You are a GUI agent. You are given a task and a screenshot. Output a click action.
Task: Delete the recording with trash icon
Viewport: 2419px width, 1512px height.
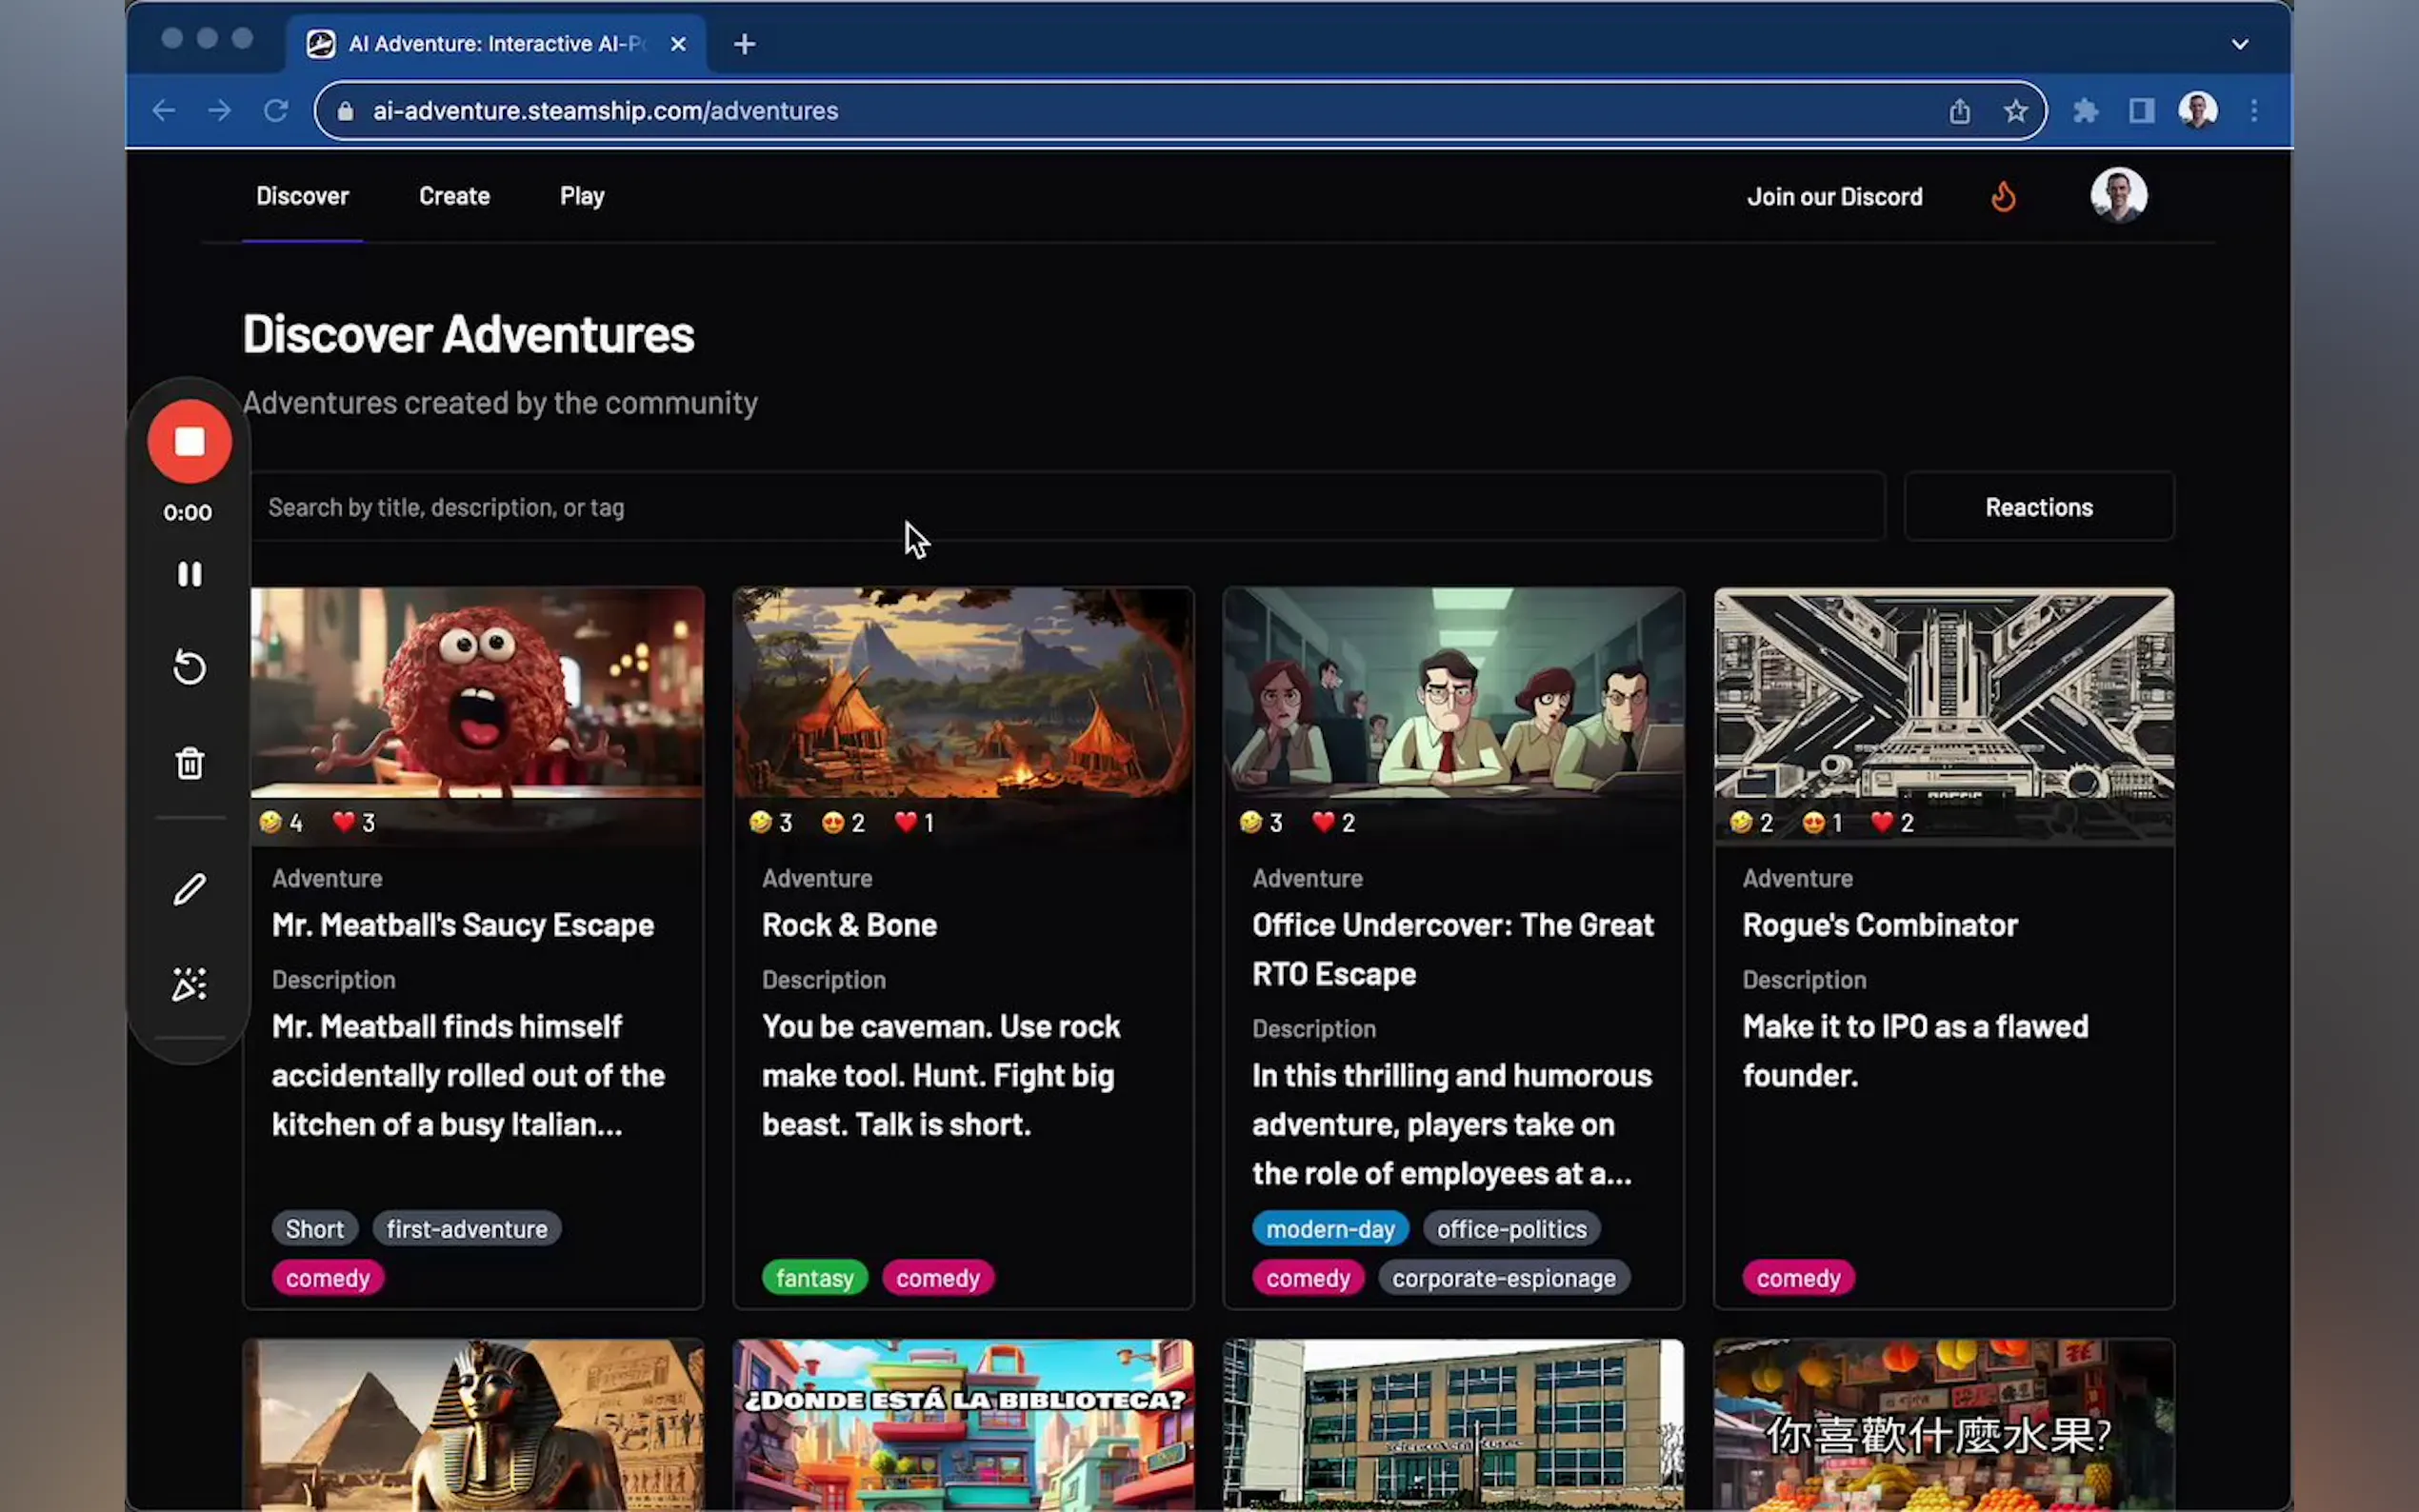(x=189, y=764)
